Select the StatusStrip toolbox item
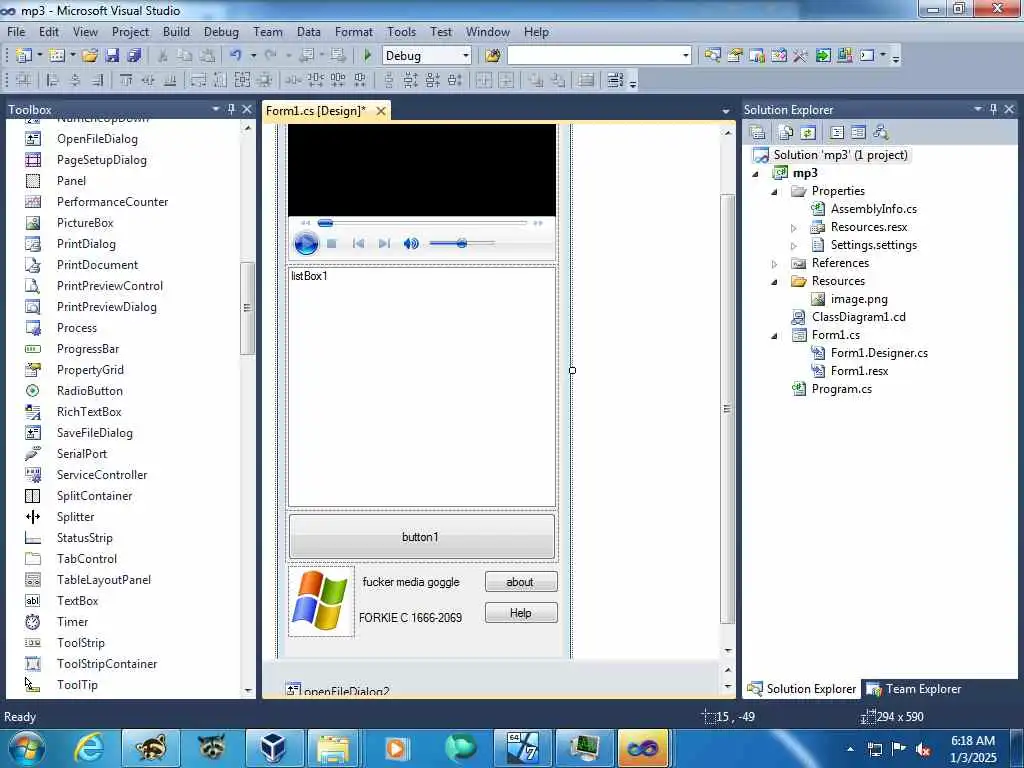This screenshot has width=1024, height=768. [x=84, y=537]
